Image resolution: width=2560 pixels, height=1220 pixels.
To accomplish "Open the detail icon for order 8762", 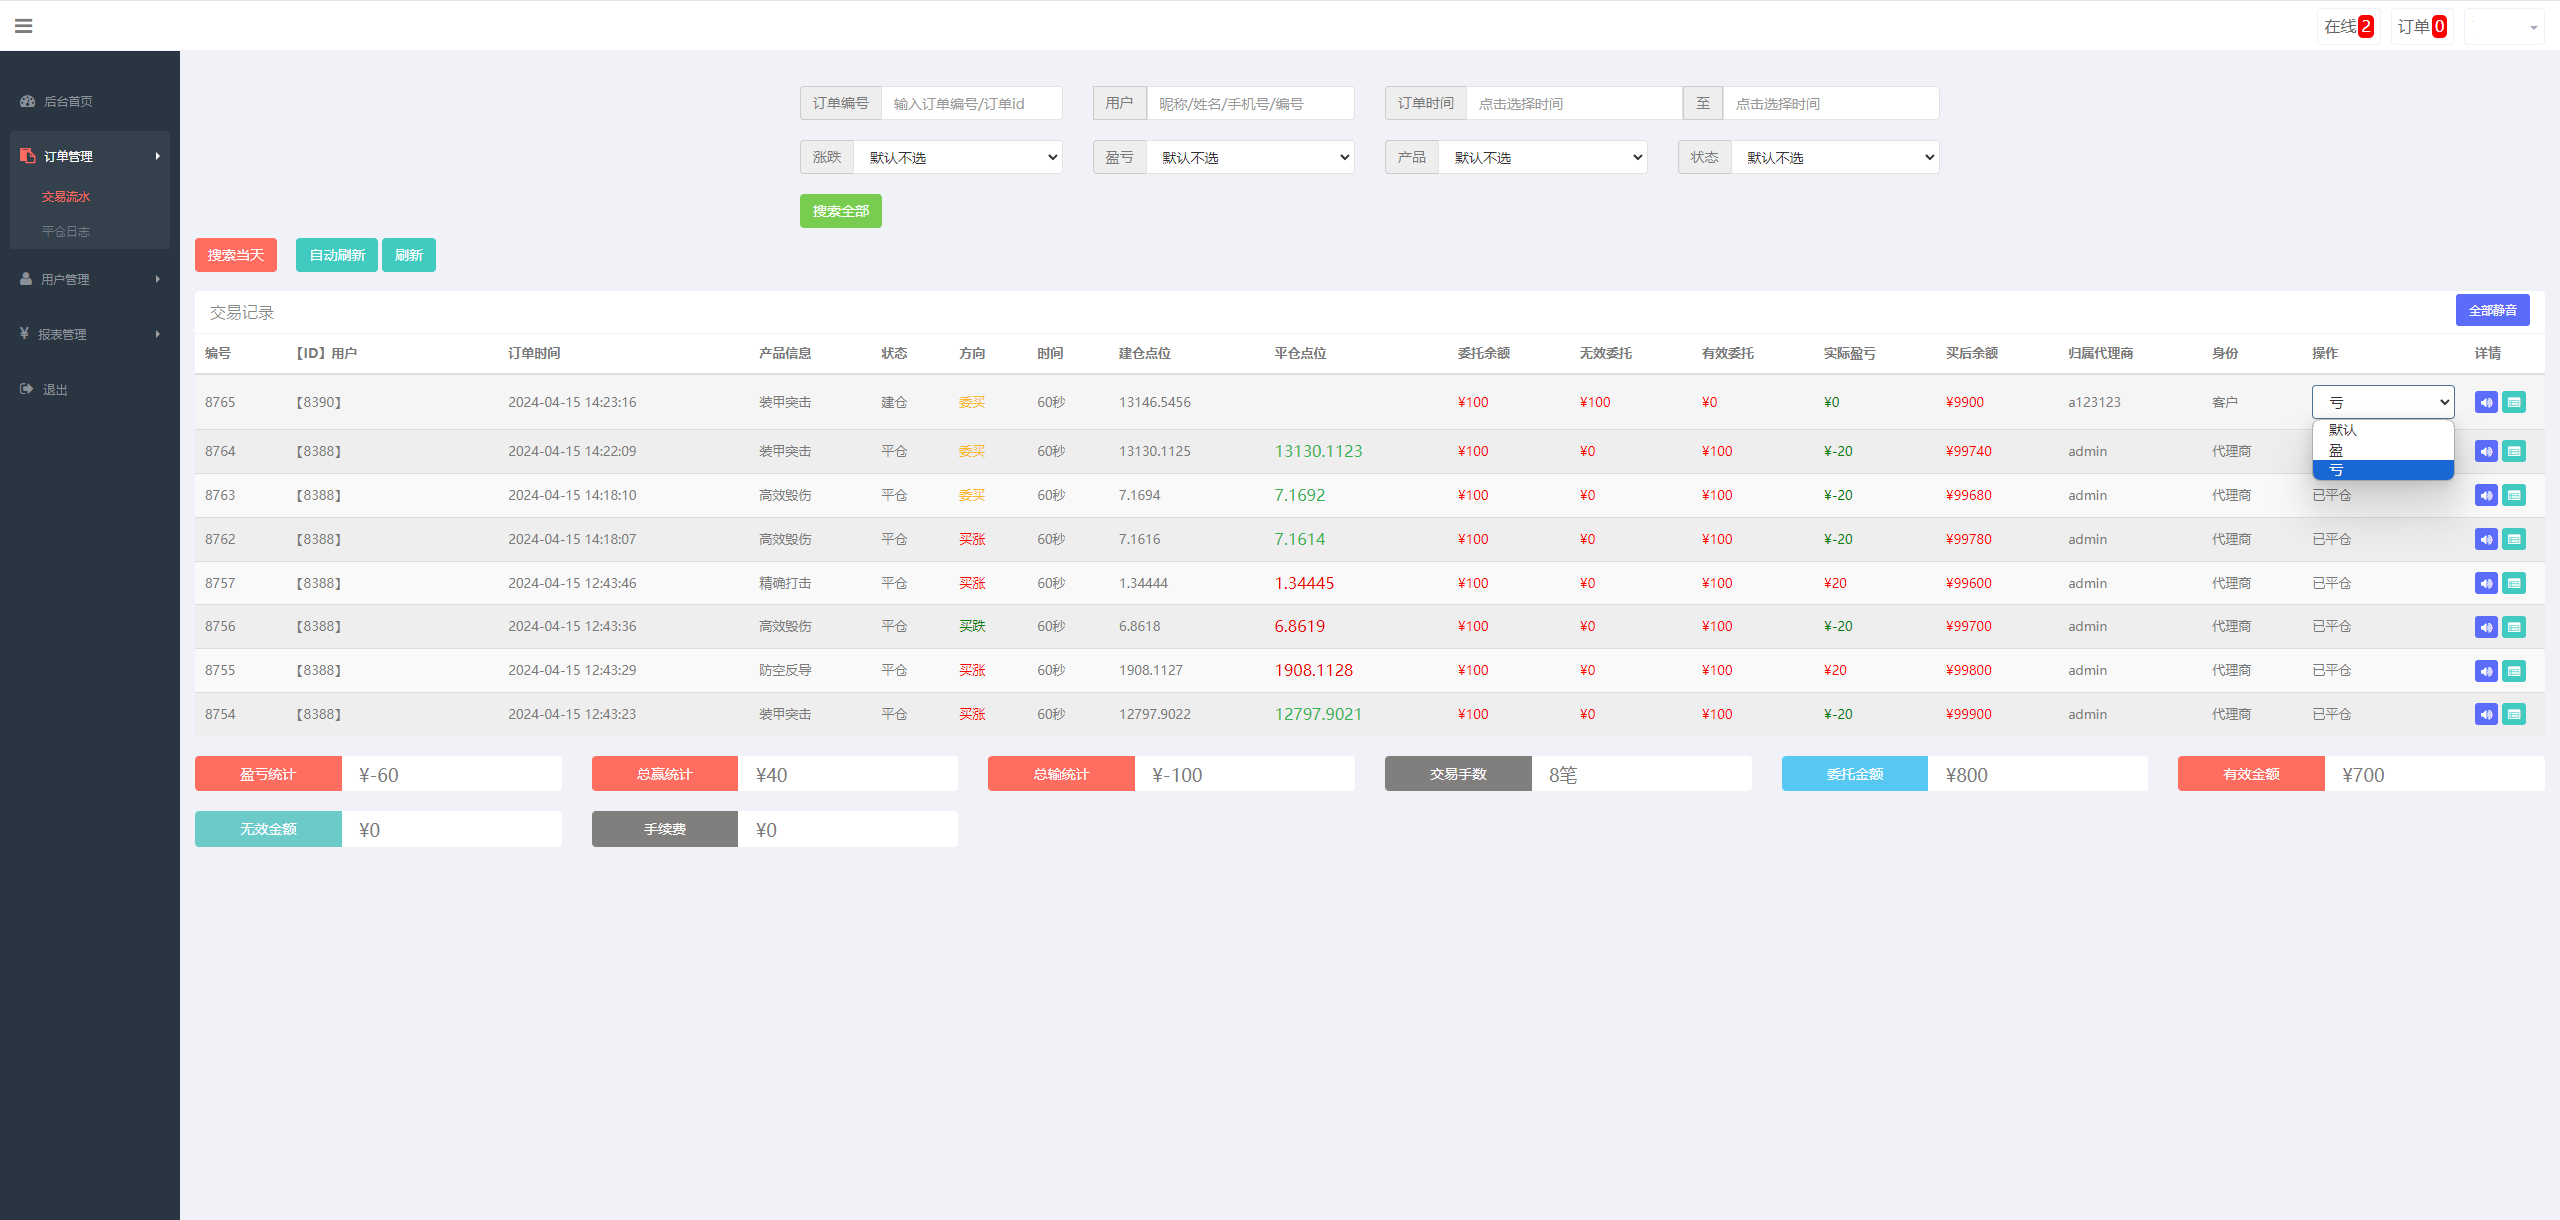I will (x=2514, y=539).
